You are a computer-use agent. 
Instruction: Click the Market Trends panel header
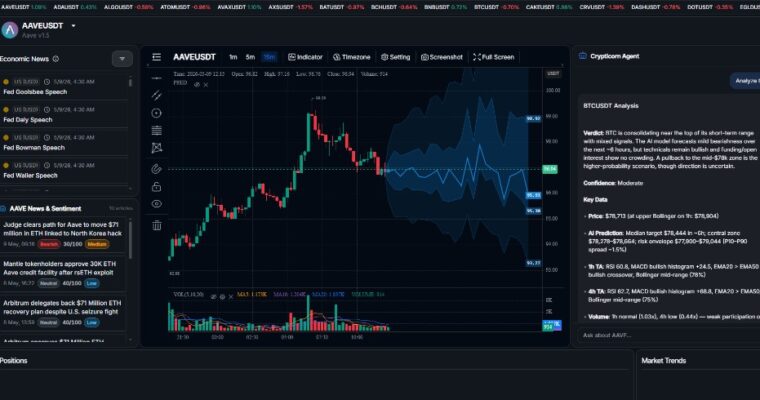click(x=664, y=361)
